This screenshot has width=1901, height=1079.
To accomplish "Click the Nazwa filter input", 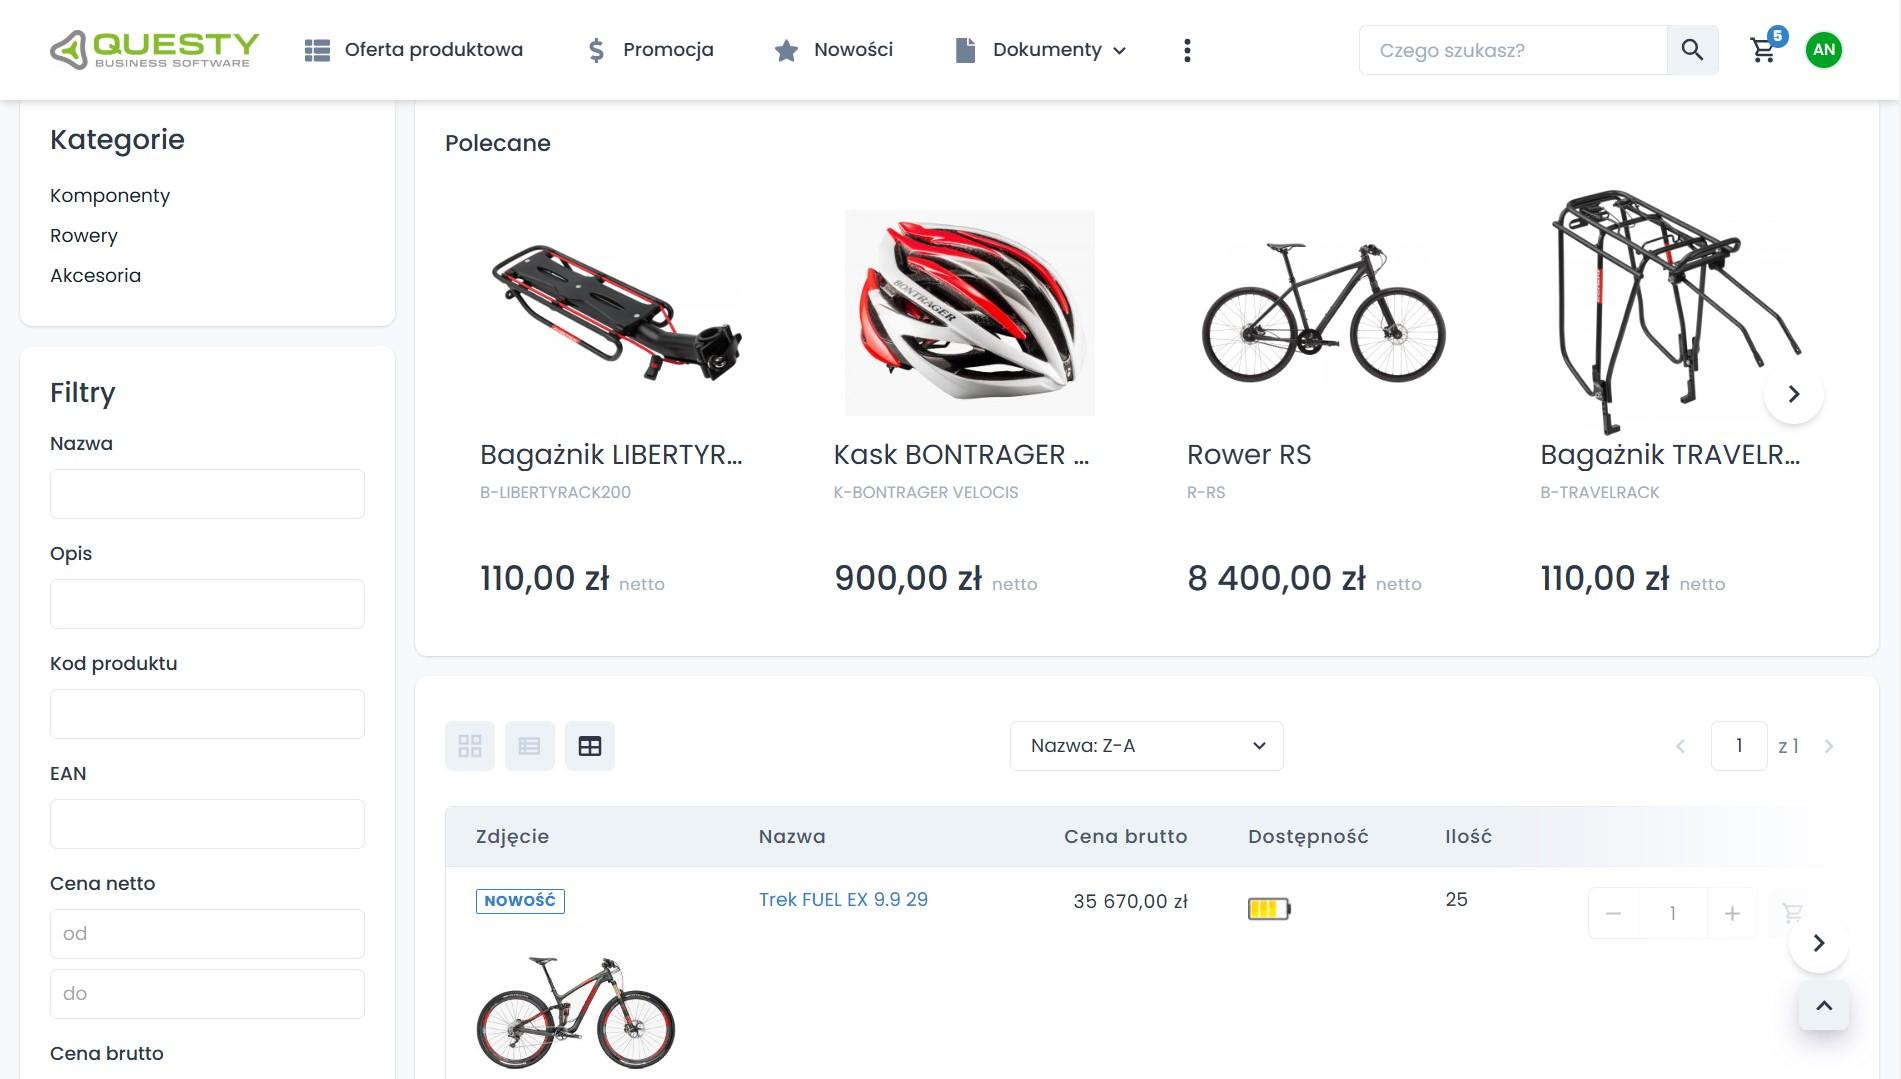I will coord(207,494).
